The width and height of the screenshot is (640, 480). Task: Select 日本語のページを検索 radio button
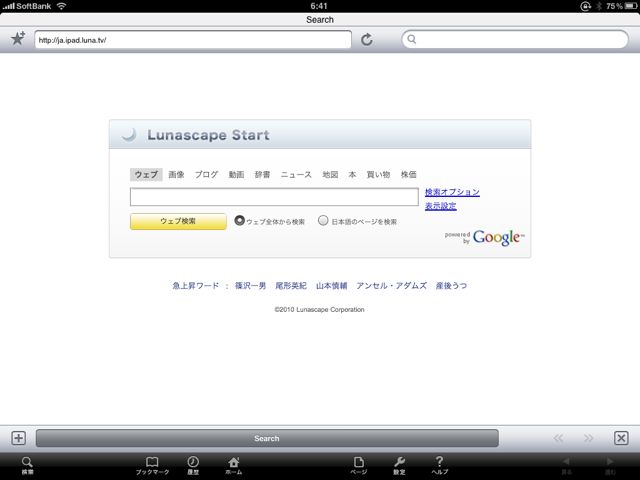[x=323, y=221]
